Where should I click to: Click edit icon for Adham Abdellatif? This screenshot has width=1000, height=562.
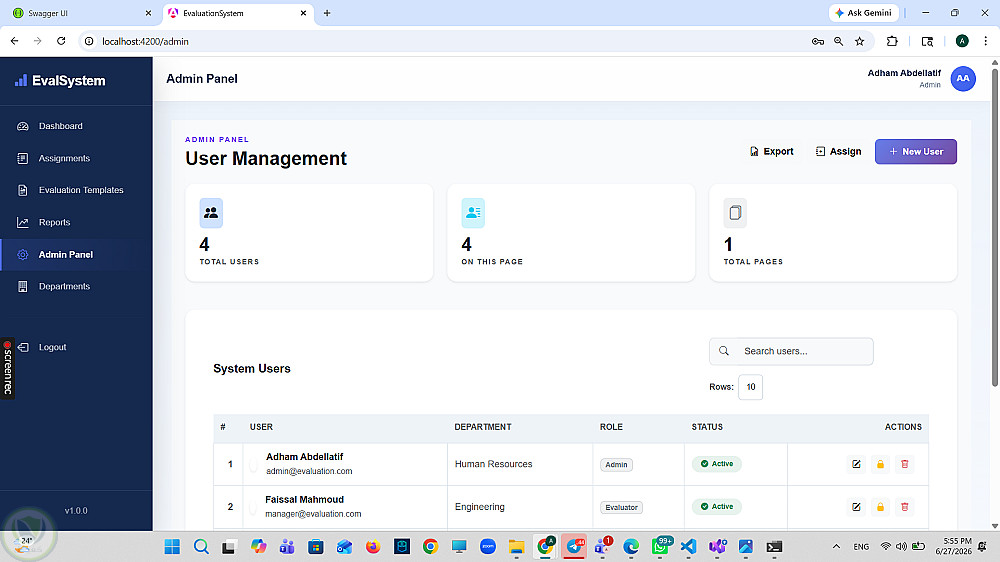[x=856, y=464]
